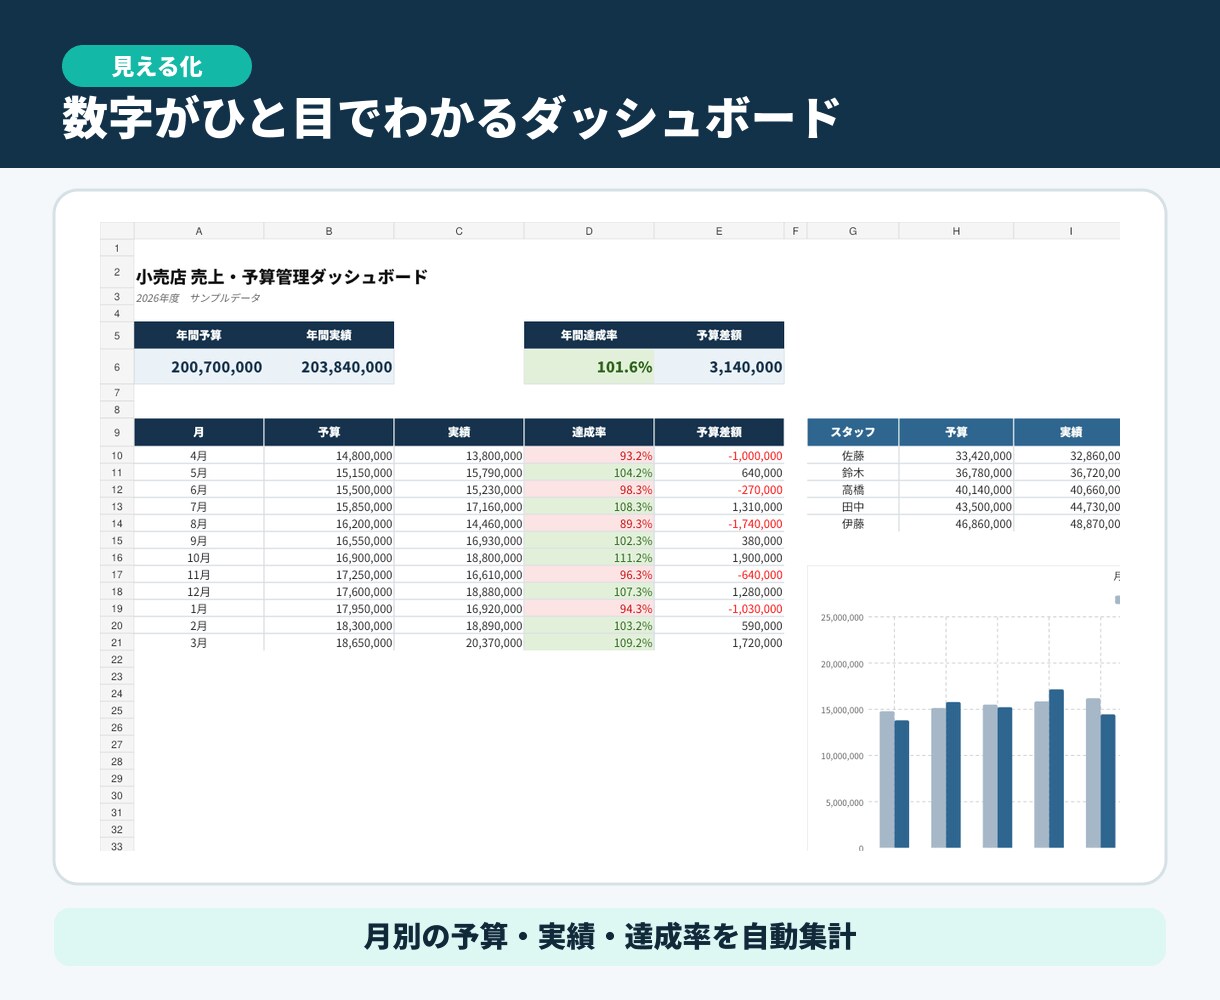Select column A header
The height and width of the screenshot is (1000, 1220).
[199, 231]
